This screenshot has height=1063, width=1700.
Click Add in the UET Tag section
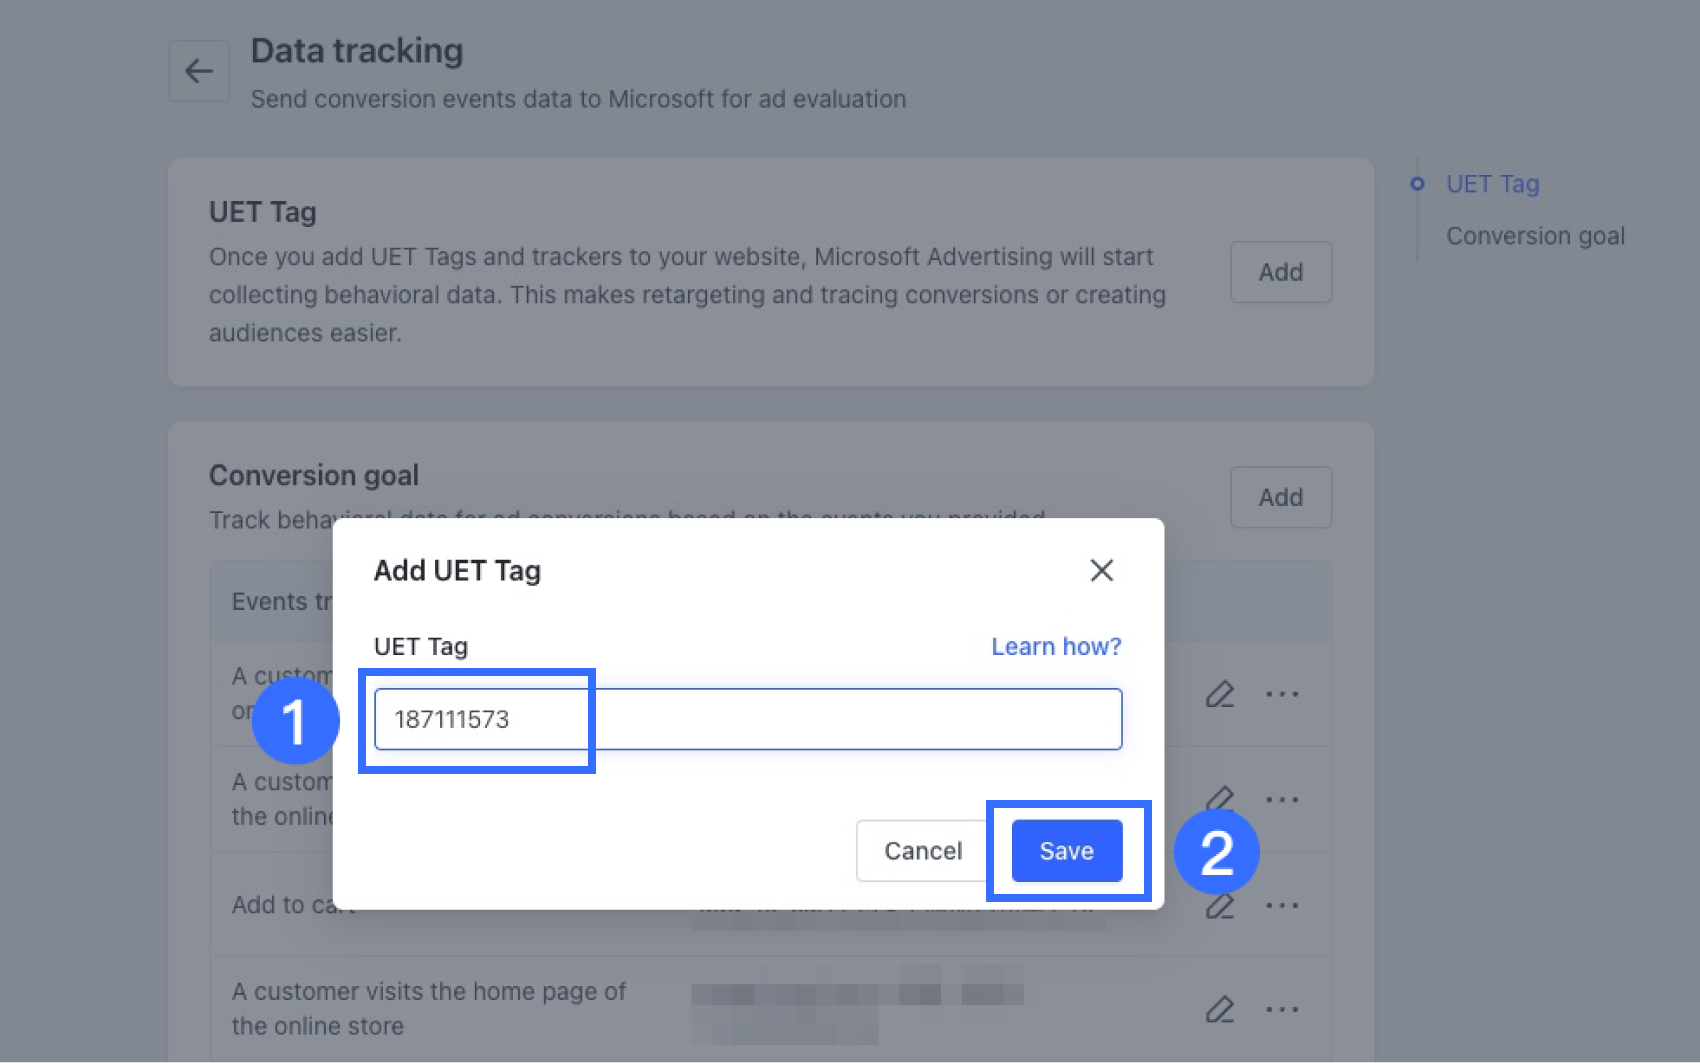tap(1281, 272)
